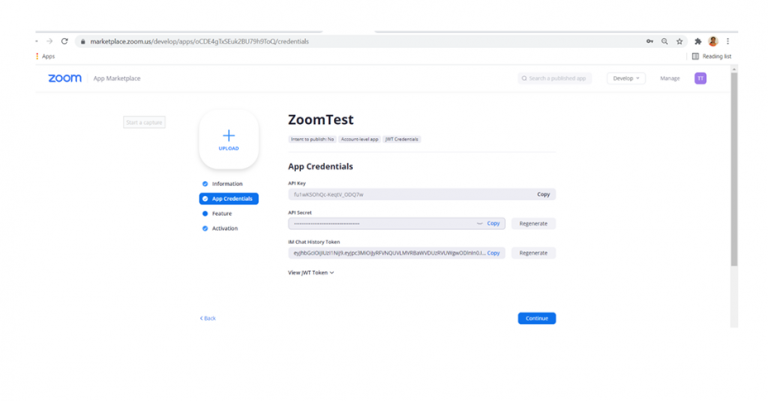Click the API Secret masked field

(x=397, y=224)
